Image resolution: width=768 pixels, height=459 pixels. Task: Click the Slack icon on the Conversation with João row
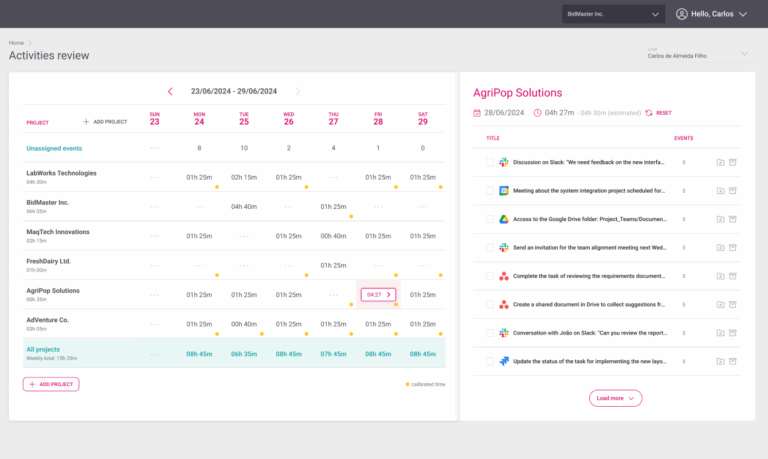[504, 333]
